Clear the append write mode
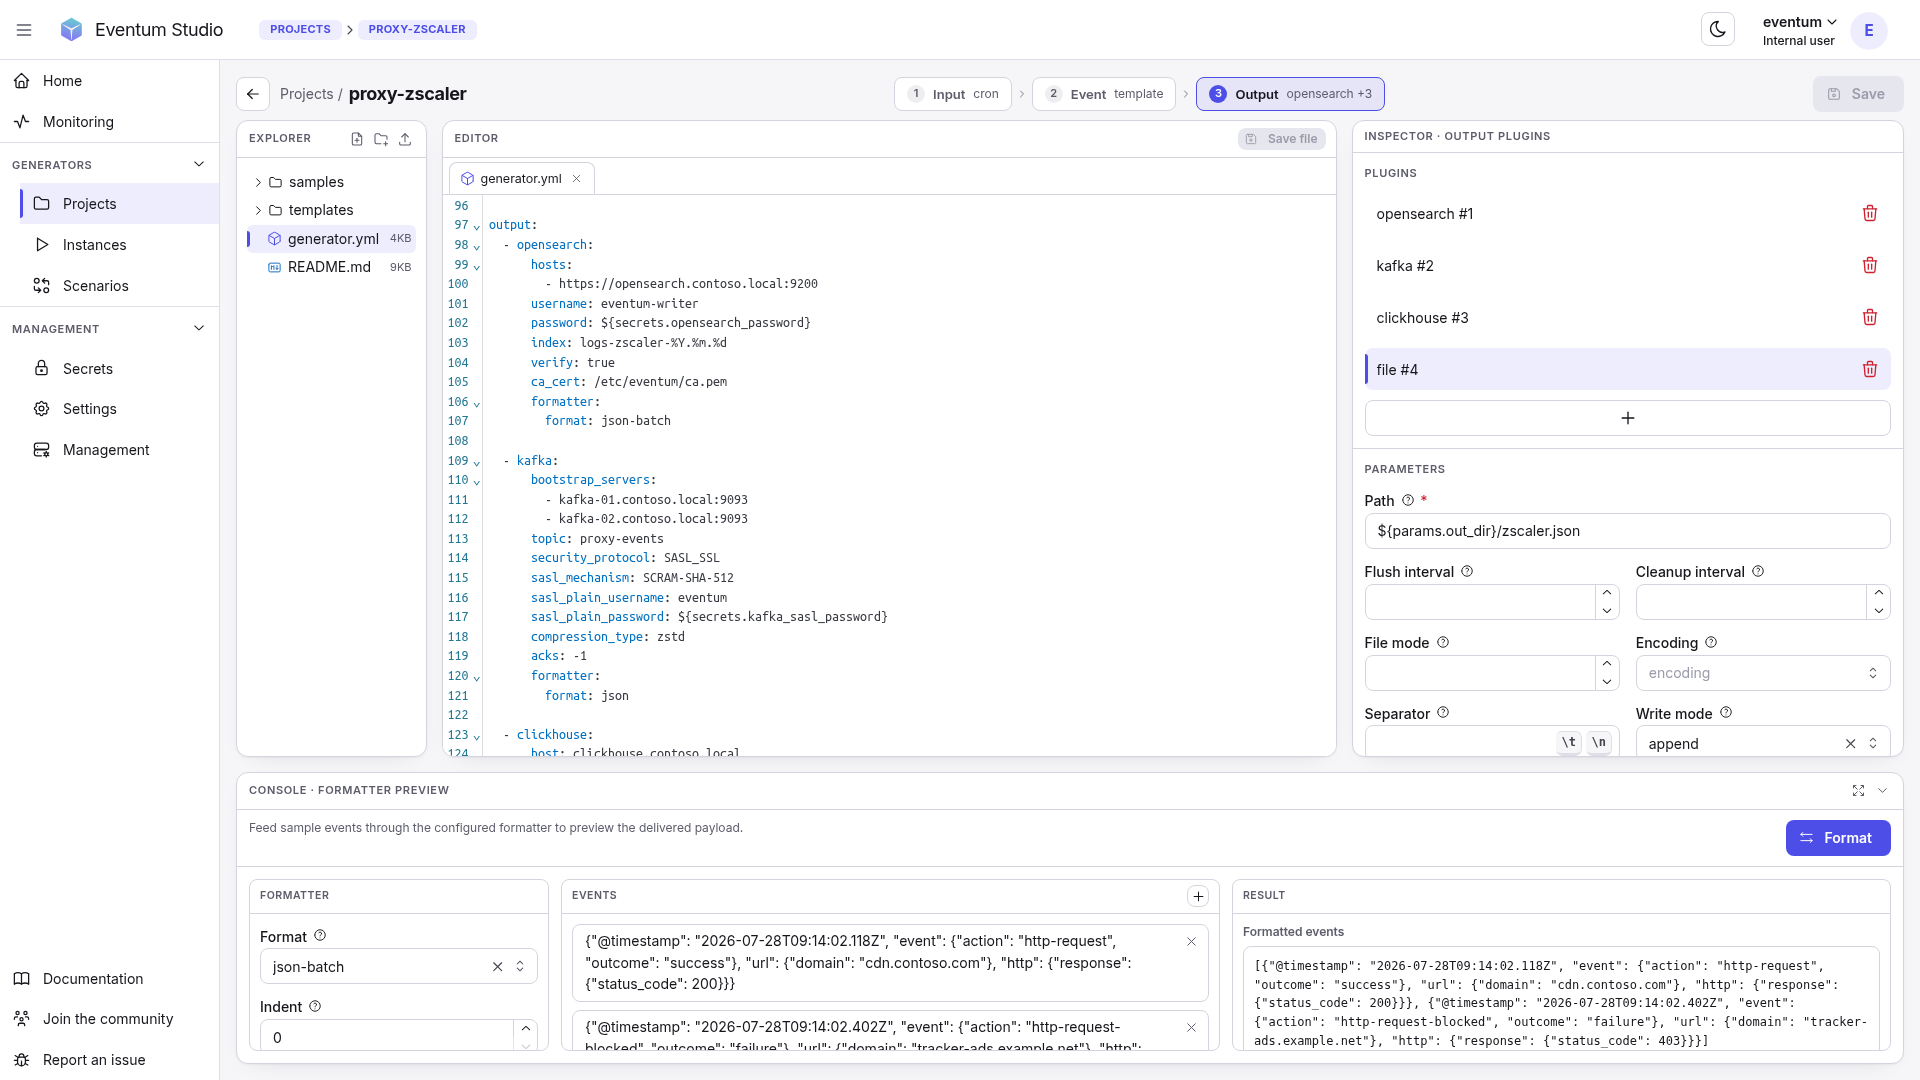The height and width of the screenshot is (1080, 1920). point(1850,744)
